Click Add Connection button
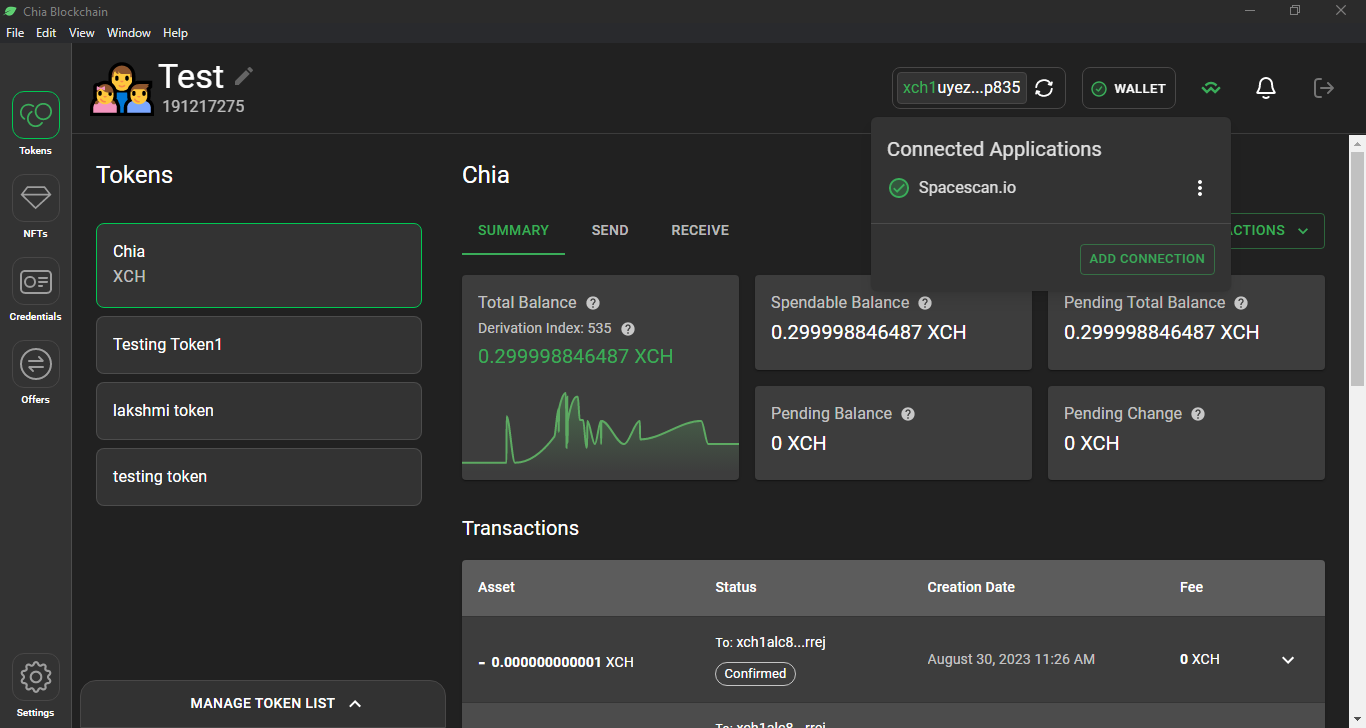 point(1147,259)
